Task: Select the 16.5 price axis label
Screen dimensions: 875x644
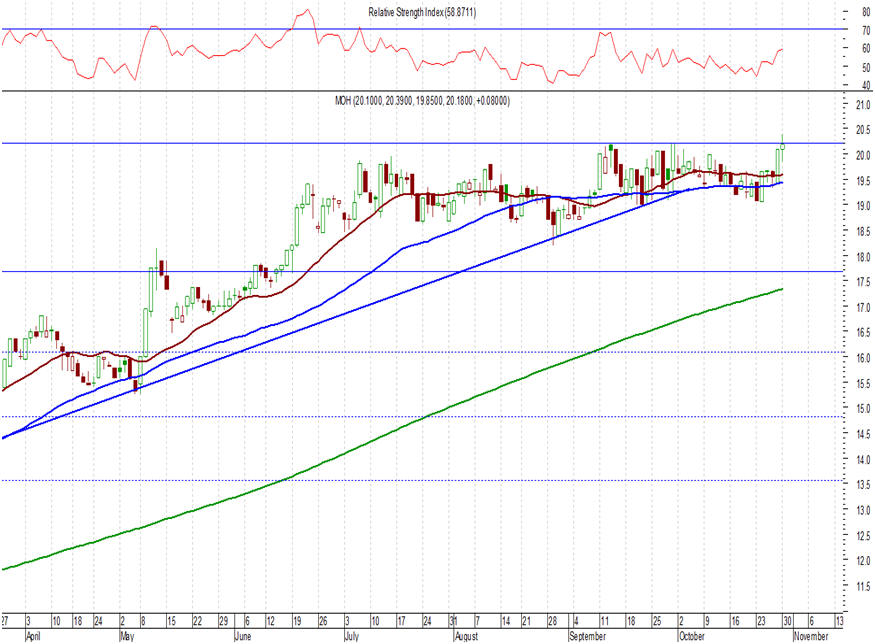Action: (x=863, y=333)
